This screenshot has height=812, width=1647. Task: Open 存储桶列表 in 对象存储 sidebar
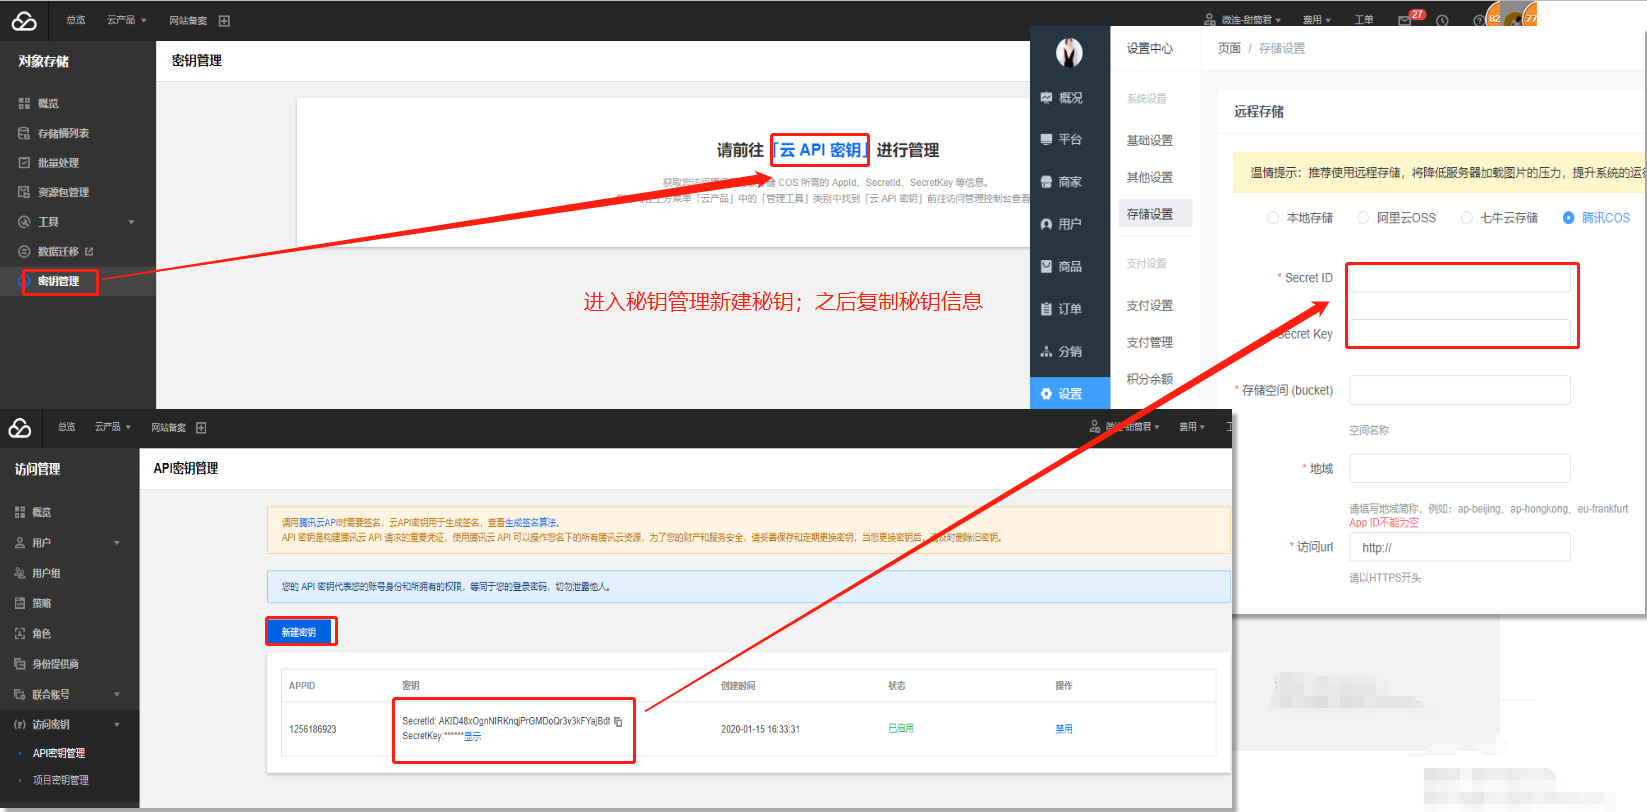63,133
